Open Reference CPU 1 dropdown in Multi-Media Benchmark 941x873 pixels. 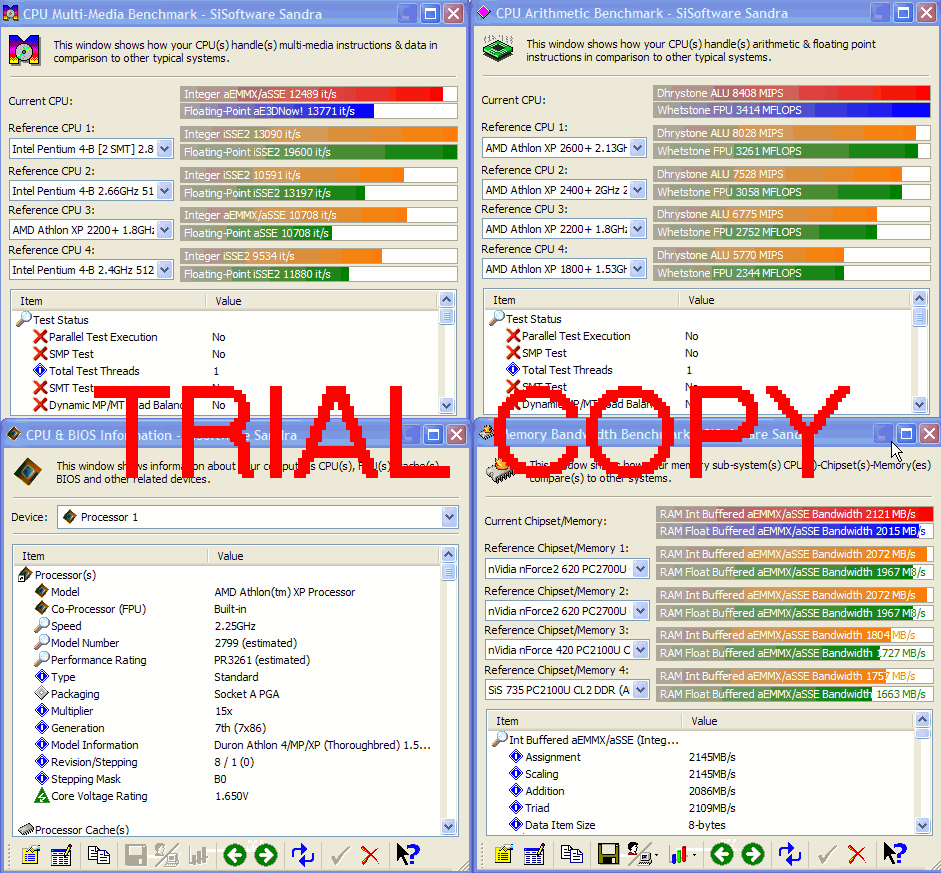pyautogui.click(x=164, y=149)
